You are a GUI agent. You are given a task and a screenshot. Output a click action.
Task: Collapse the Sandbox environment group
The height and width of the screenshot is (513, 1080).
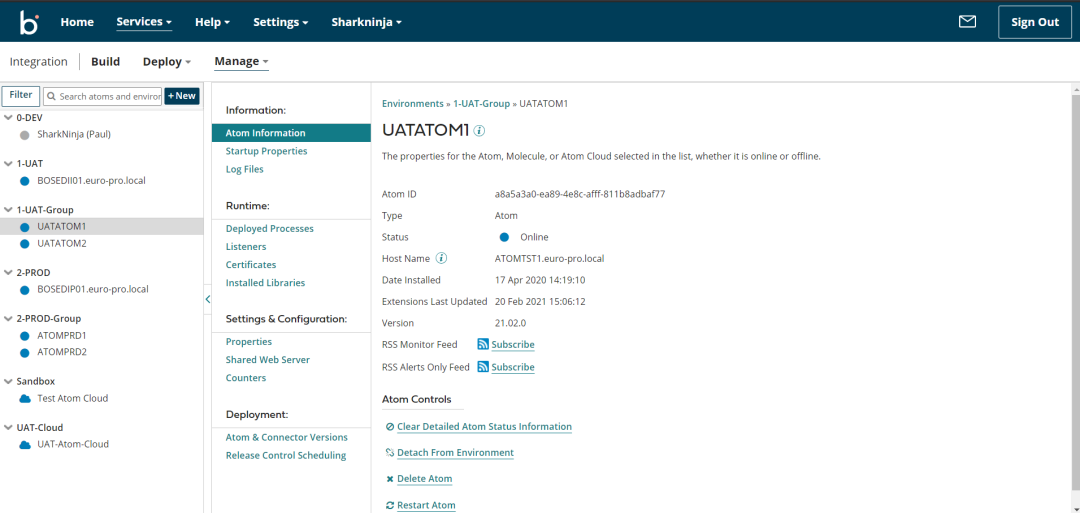(8, 381)
